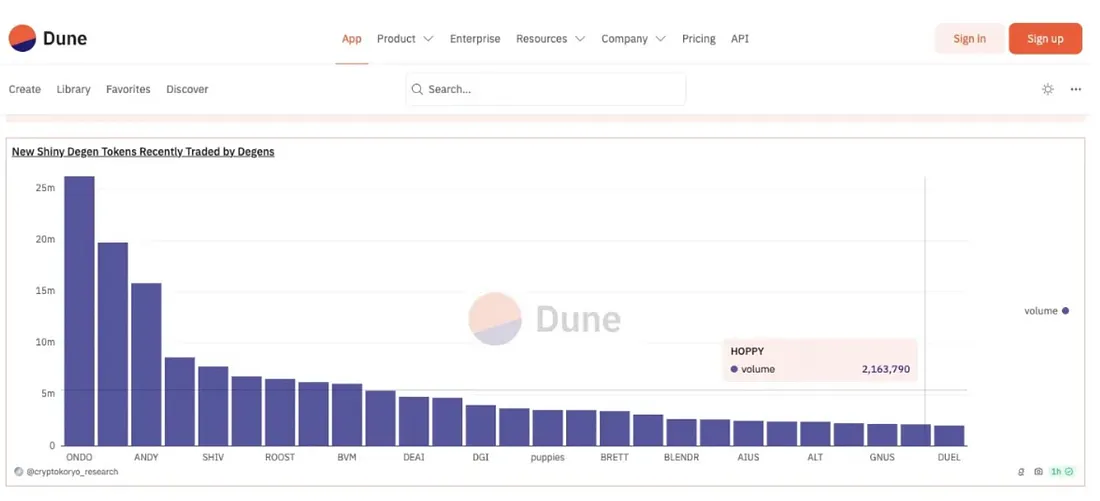Click the Sign in button
This screenshot has height=501, width=1100.
tap(970, 39)
